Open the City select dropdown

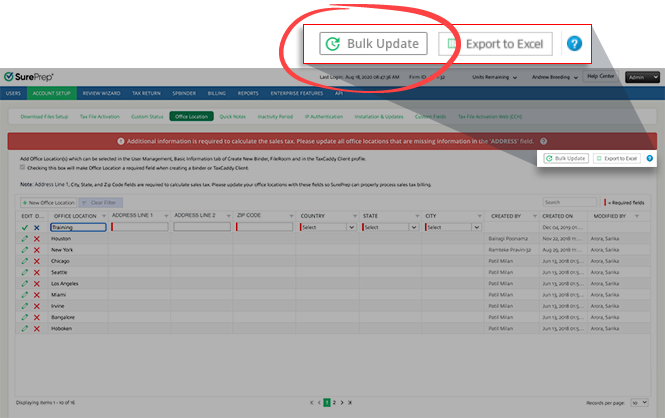coord(451,227)
